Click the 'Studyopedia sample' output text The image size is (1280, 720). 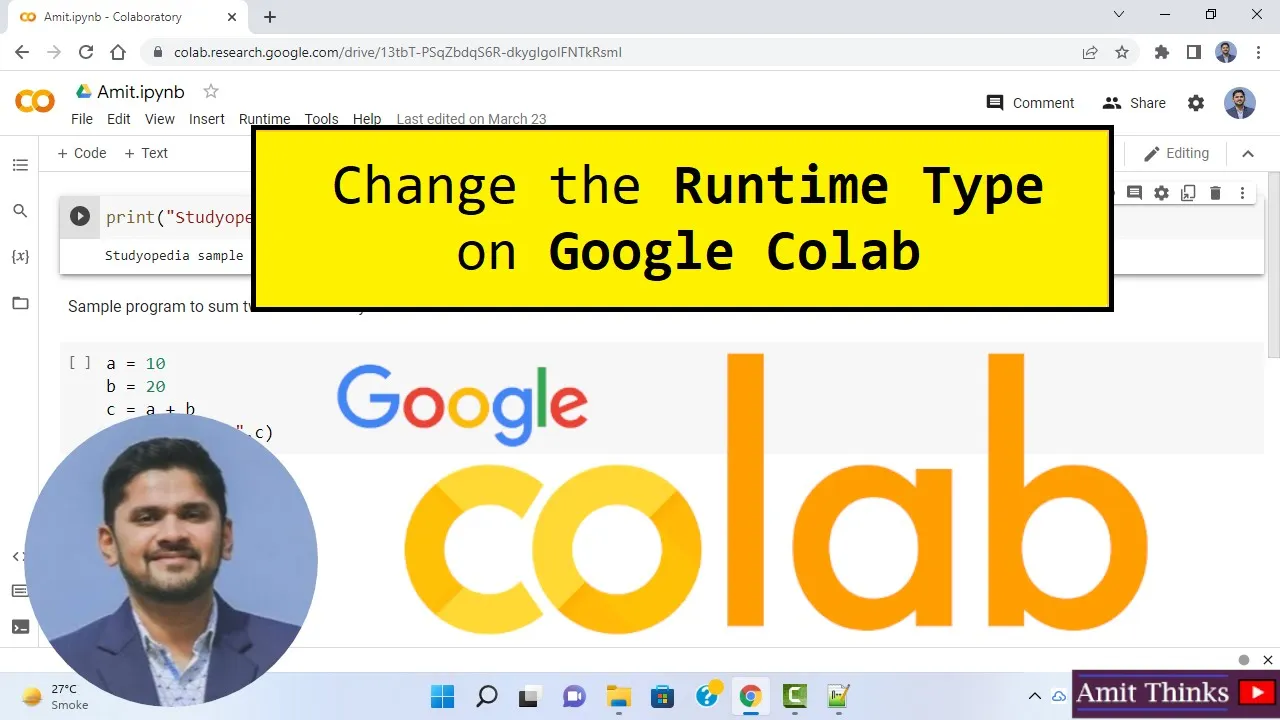tap(174, 255)
